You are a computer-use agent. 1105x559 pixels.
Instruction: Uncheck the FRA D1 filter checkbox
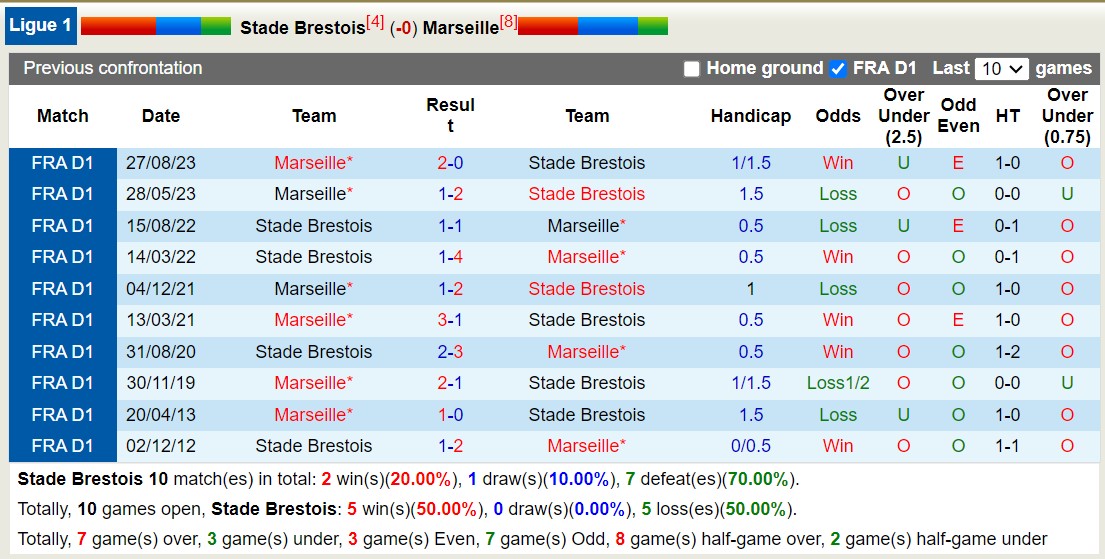pyautogui.click(x=838, y=69)
